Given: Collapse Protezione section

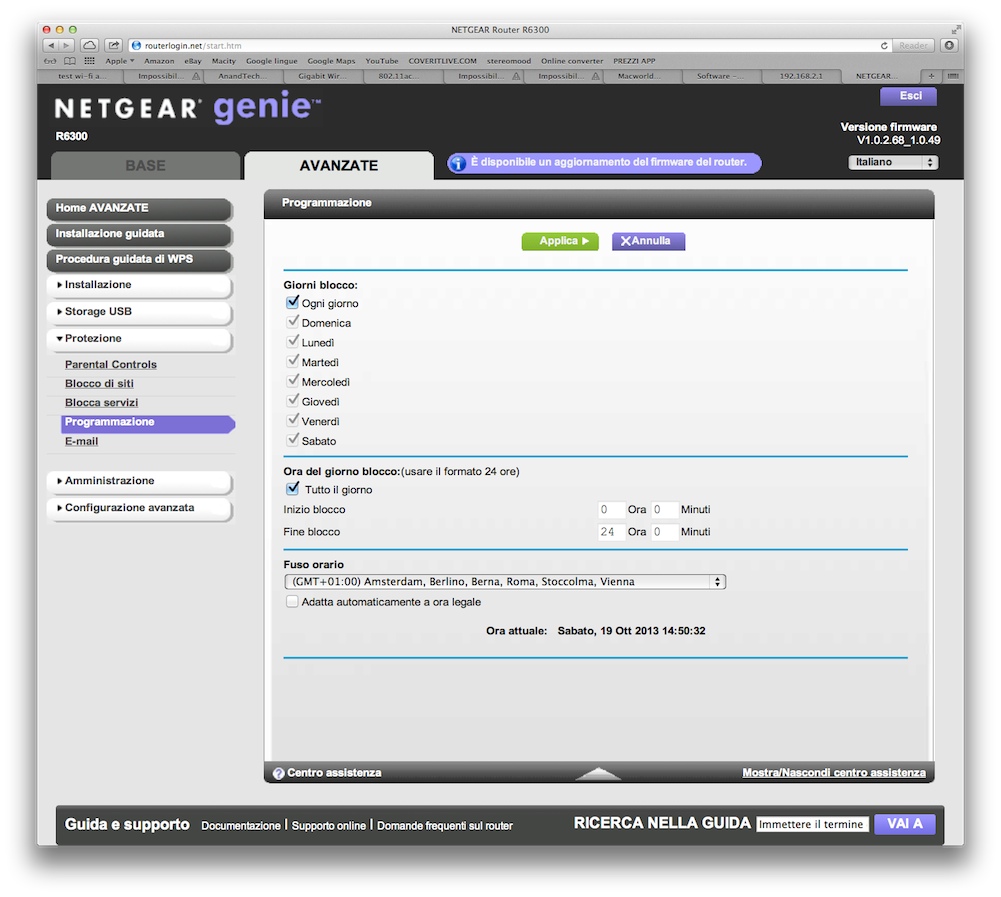Looking at the screenshot, I should 139,338.
